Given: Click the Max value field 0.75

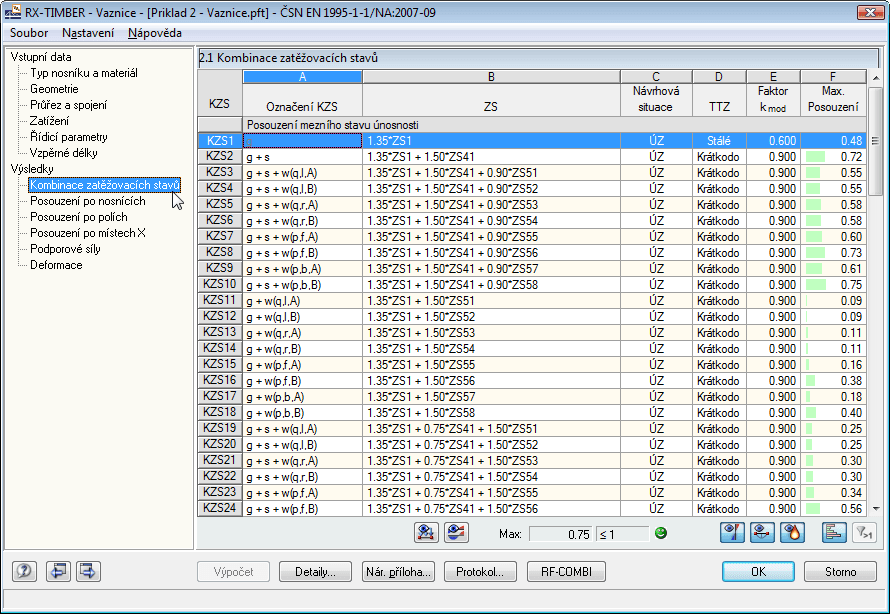Looking at the screenshot, I should click(561, 534).
